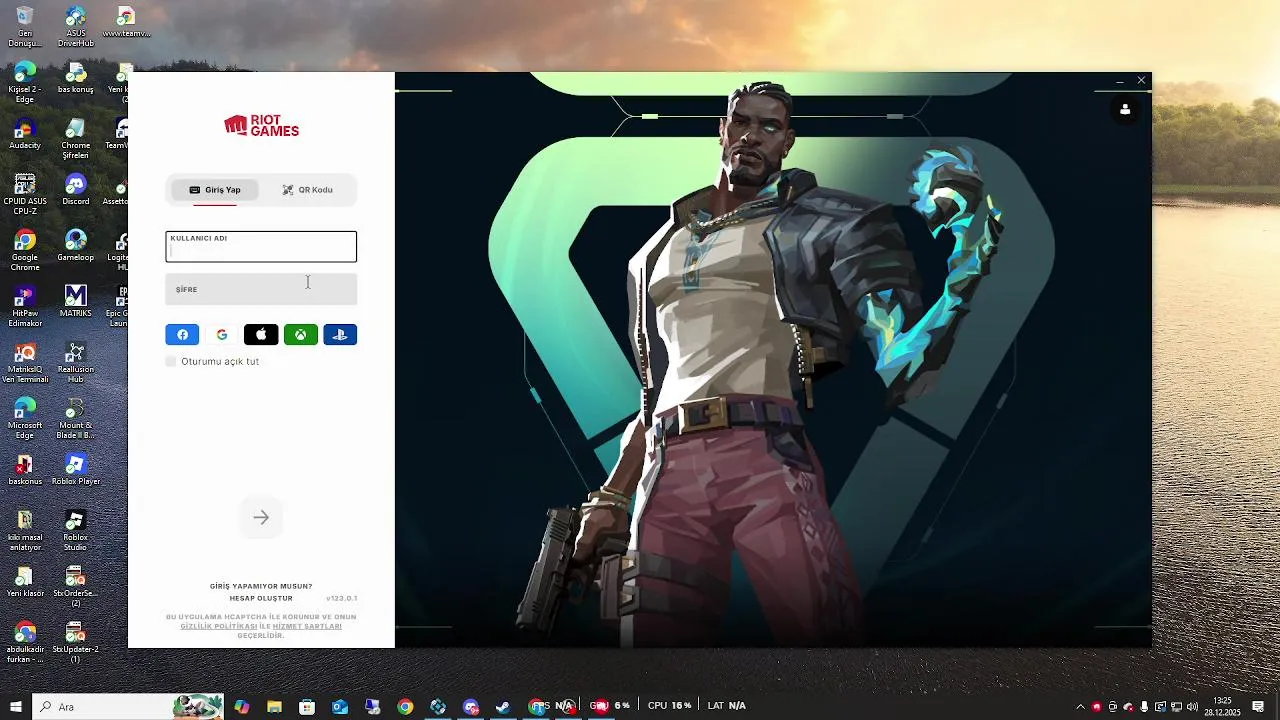The height and width of the screenshot is (720, 1280).
Task: Submit login with the arrow button
Action: point(261,517)
